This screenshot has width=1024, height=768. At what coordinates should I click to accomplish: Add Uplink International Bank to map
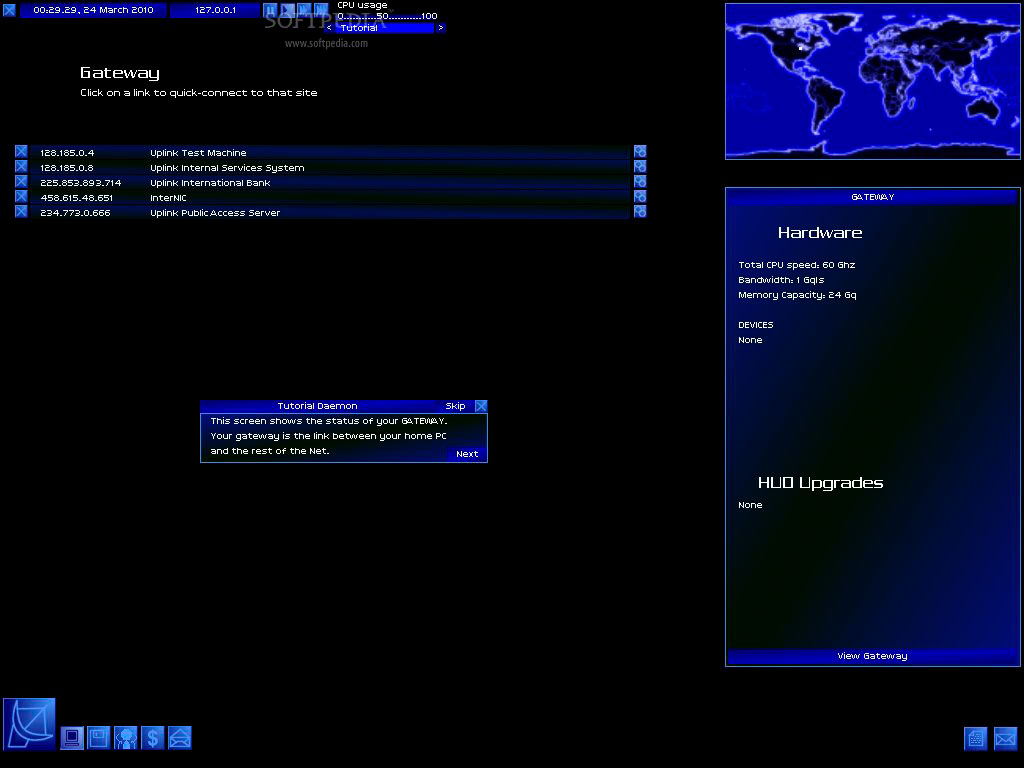tap(640, 182)
